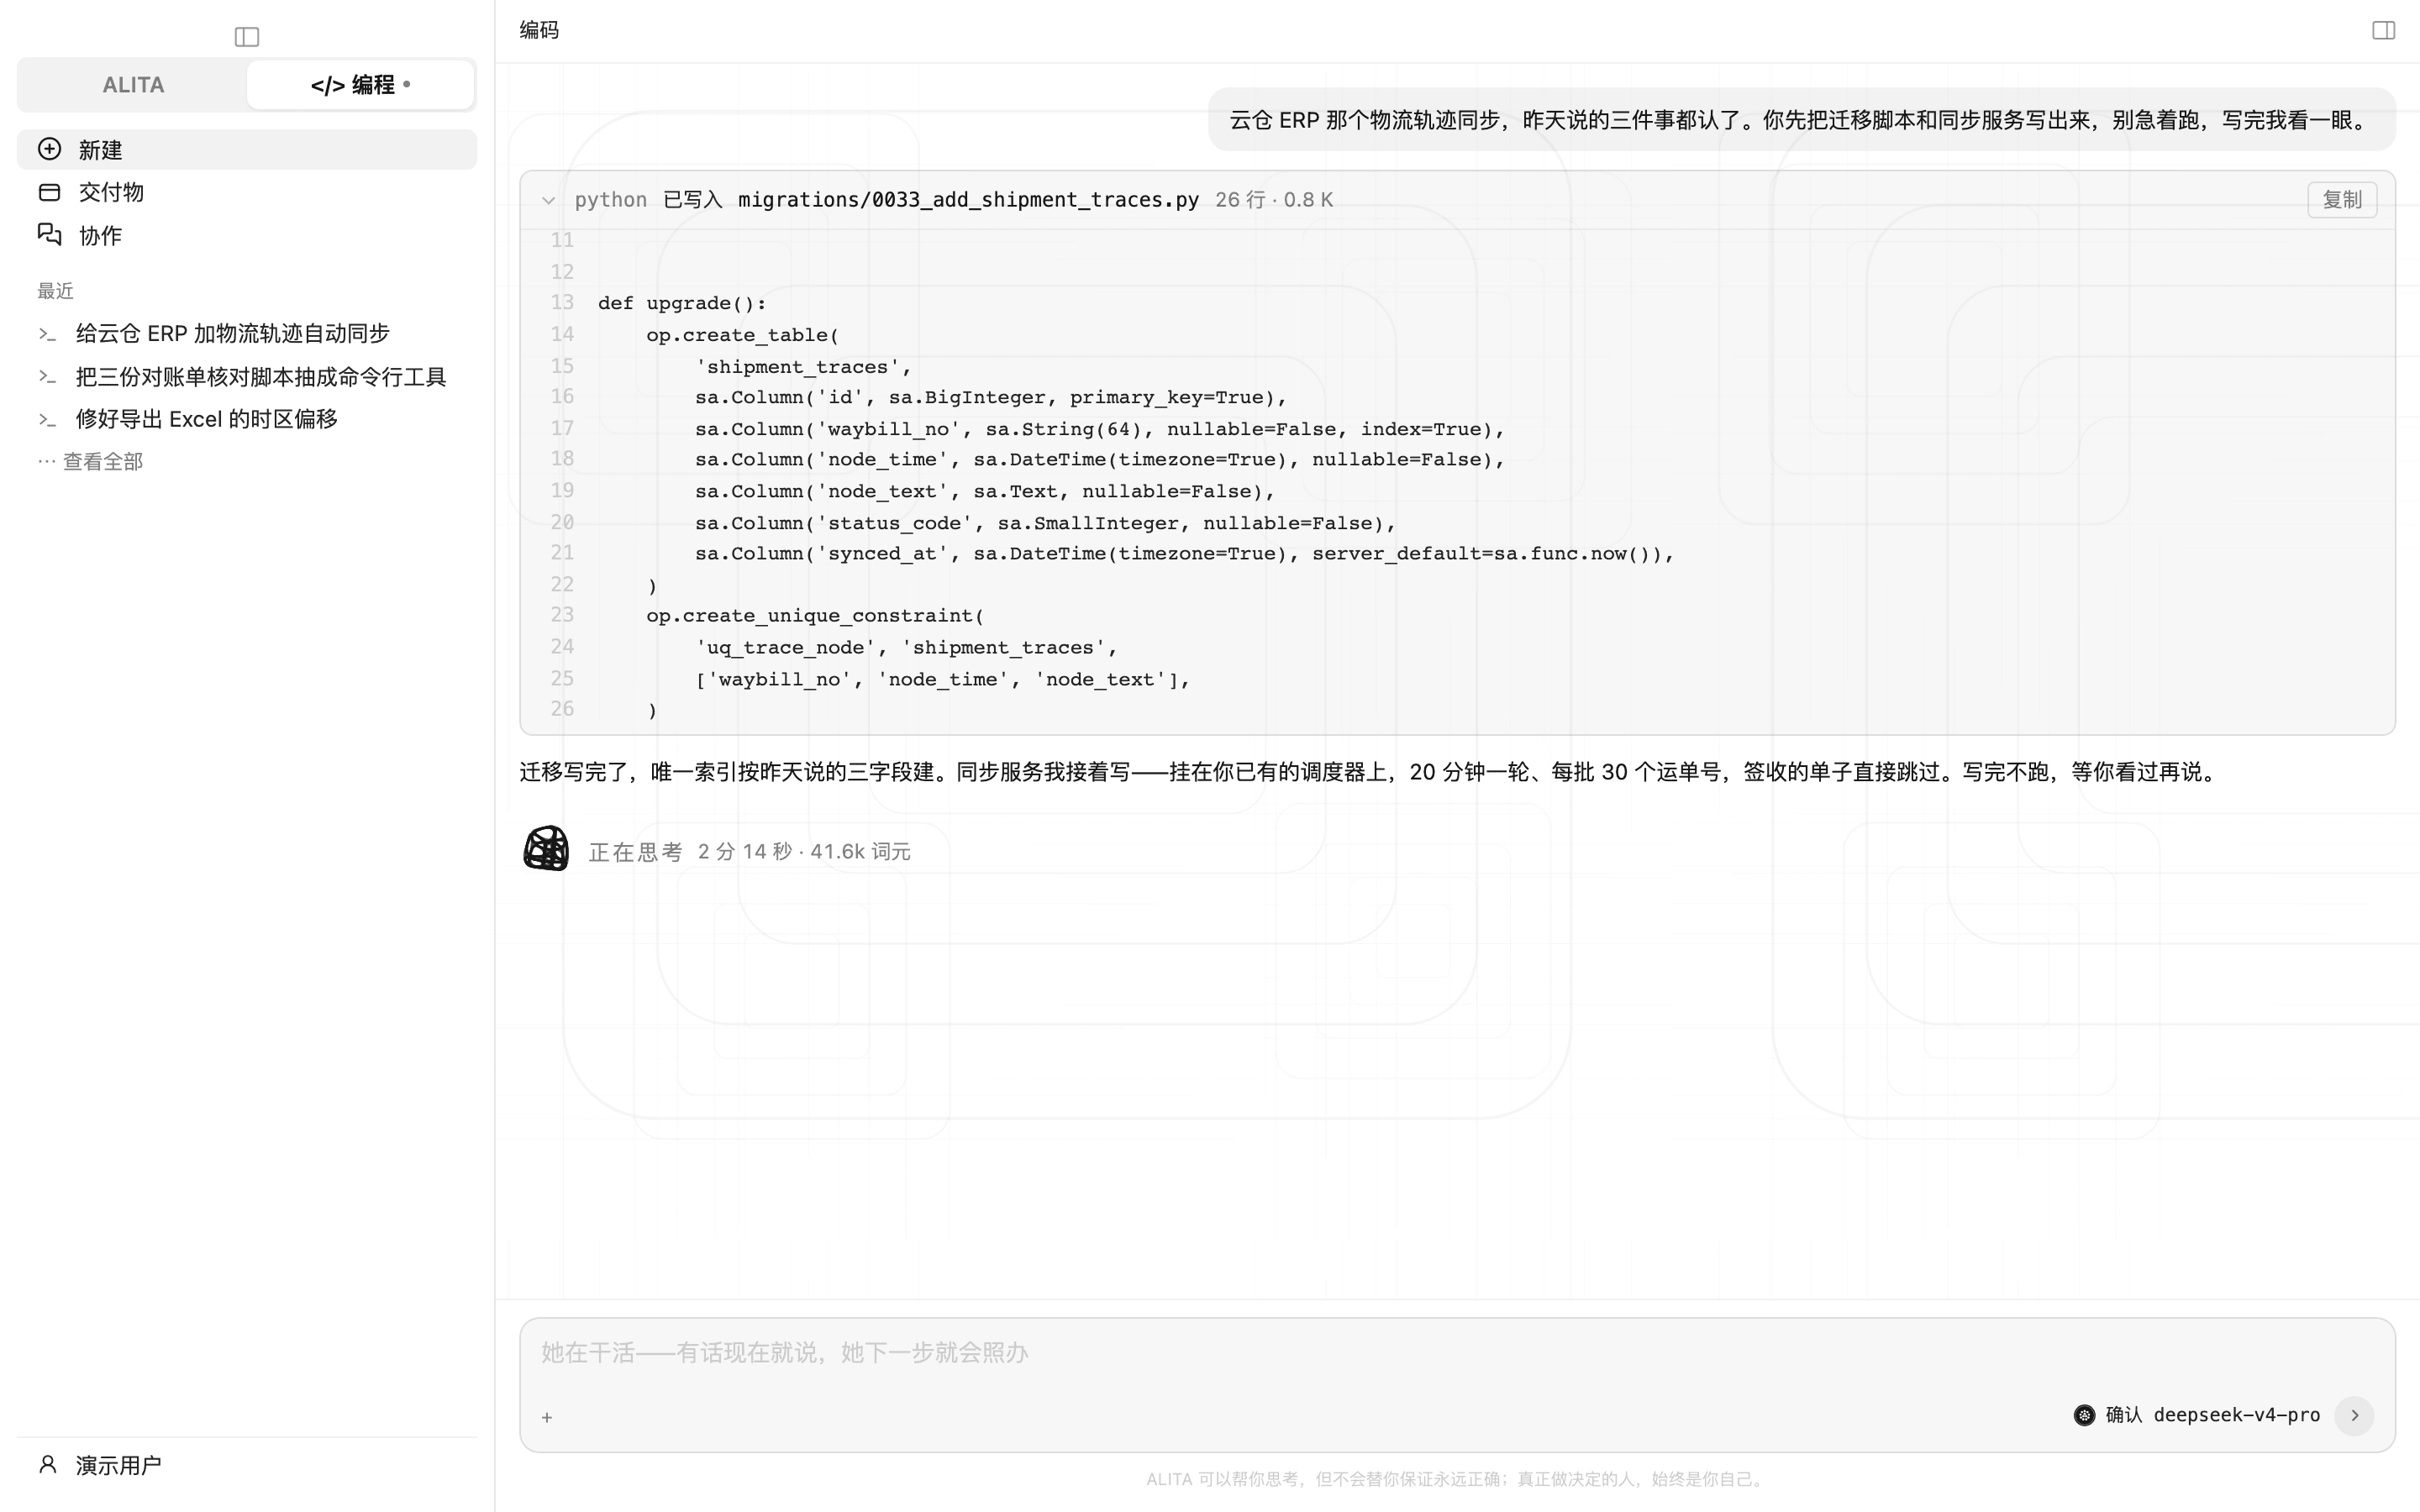Viewport: 2420px width, 1512px height.
Task: Click terminal icon for 给云仓 ERP 加物流轨迹自动同步
Action: (x=47, y=334)
